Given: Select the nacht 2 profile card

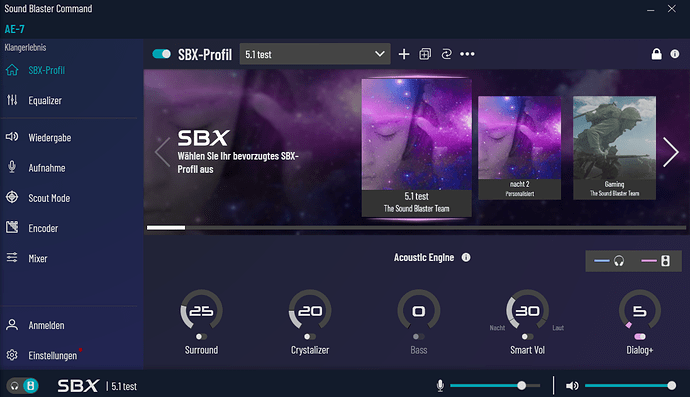Looking at the screenshot, I should (519, 148).
